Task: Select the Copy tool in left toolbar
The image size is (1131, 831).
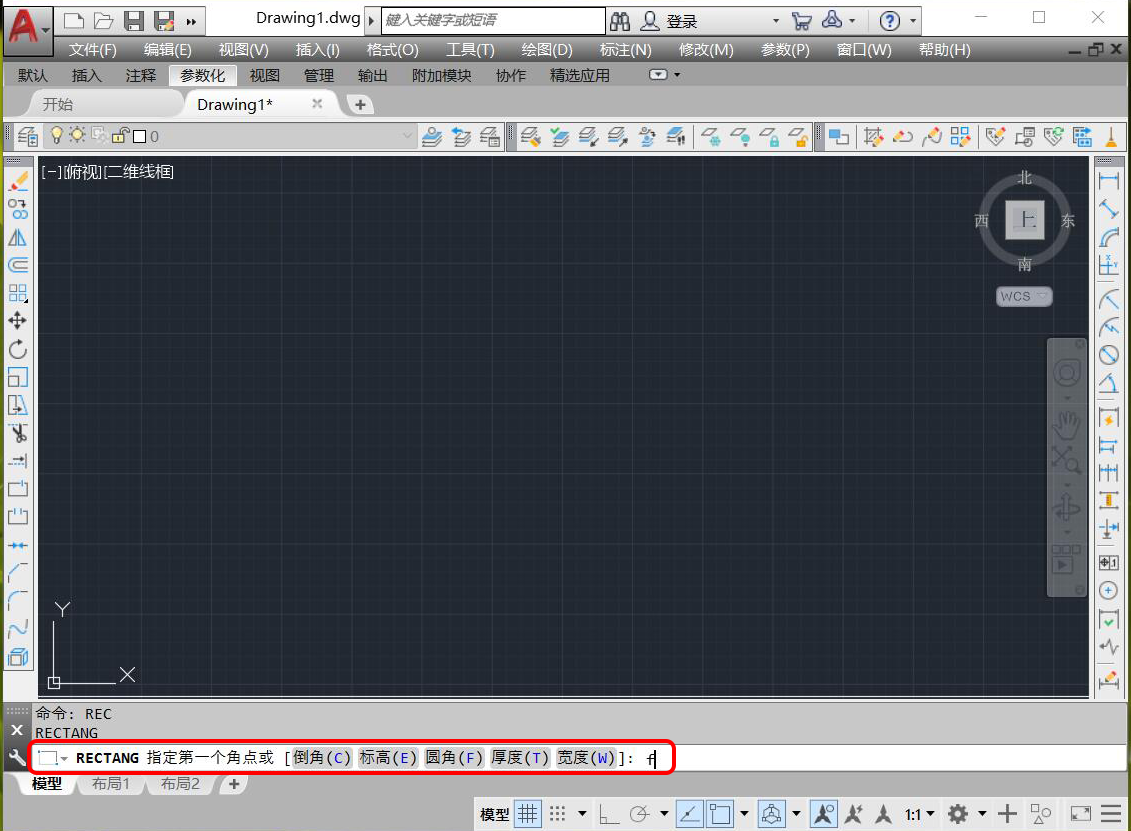Action: (18, 209)
